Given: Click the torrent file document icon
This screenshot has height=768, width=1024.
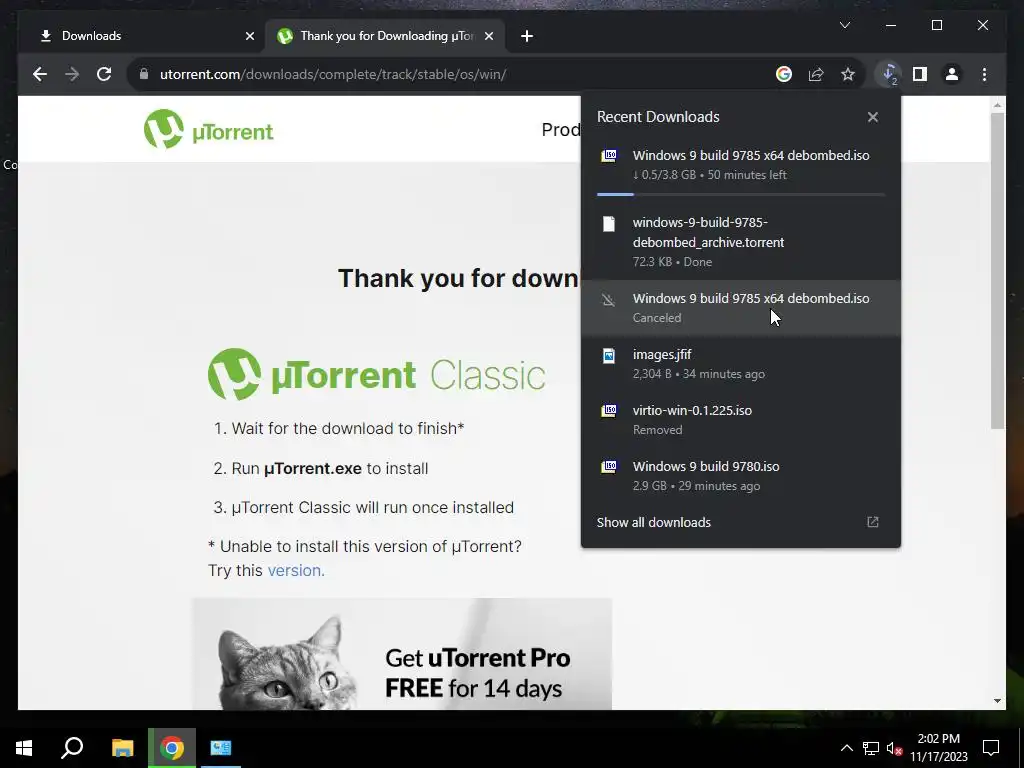Looking at the screenshot, I should [x=609, y=224].
